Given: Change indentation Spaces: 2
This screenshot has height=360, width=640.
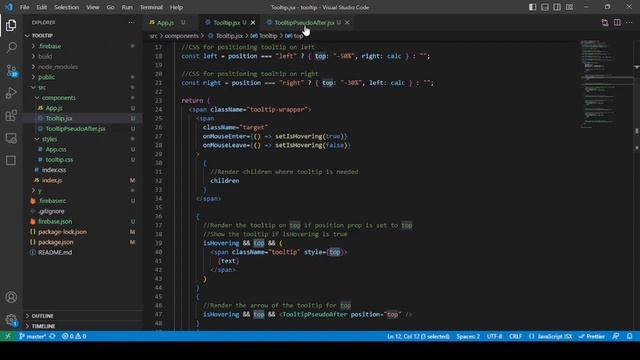Looking at the screenshot, I should point(468,336).
